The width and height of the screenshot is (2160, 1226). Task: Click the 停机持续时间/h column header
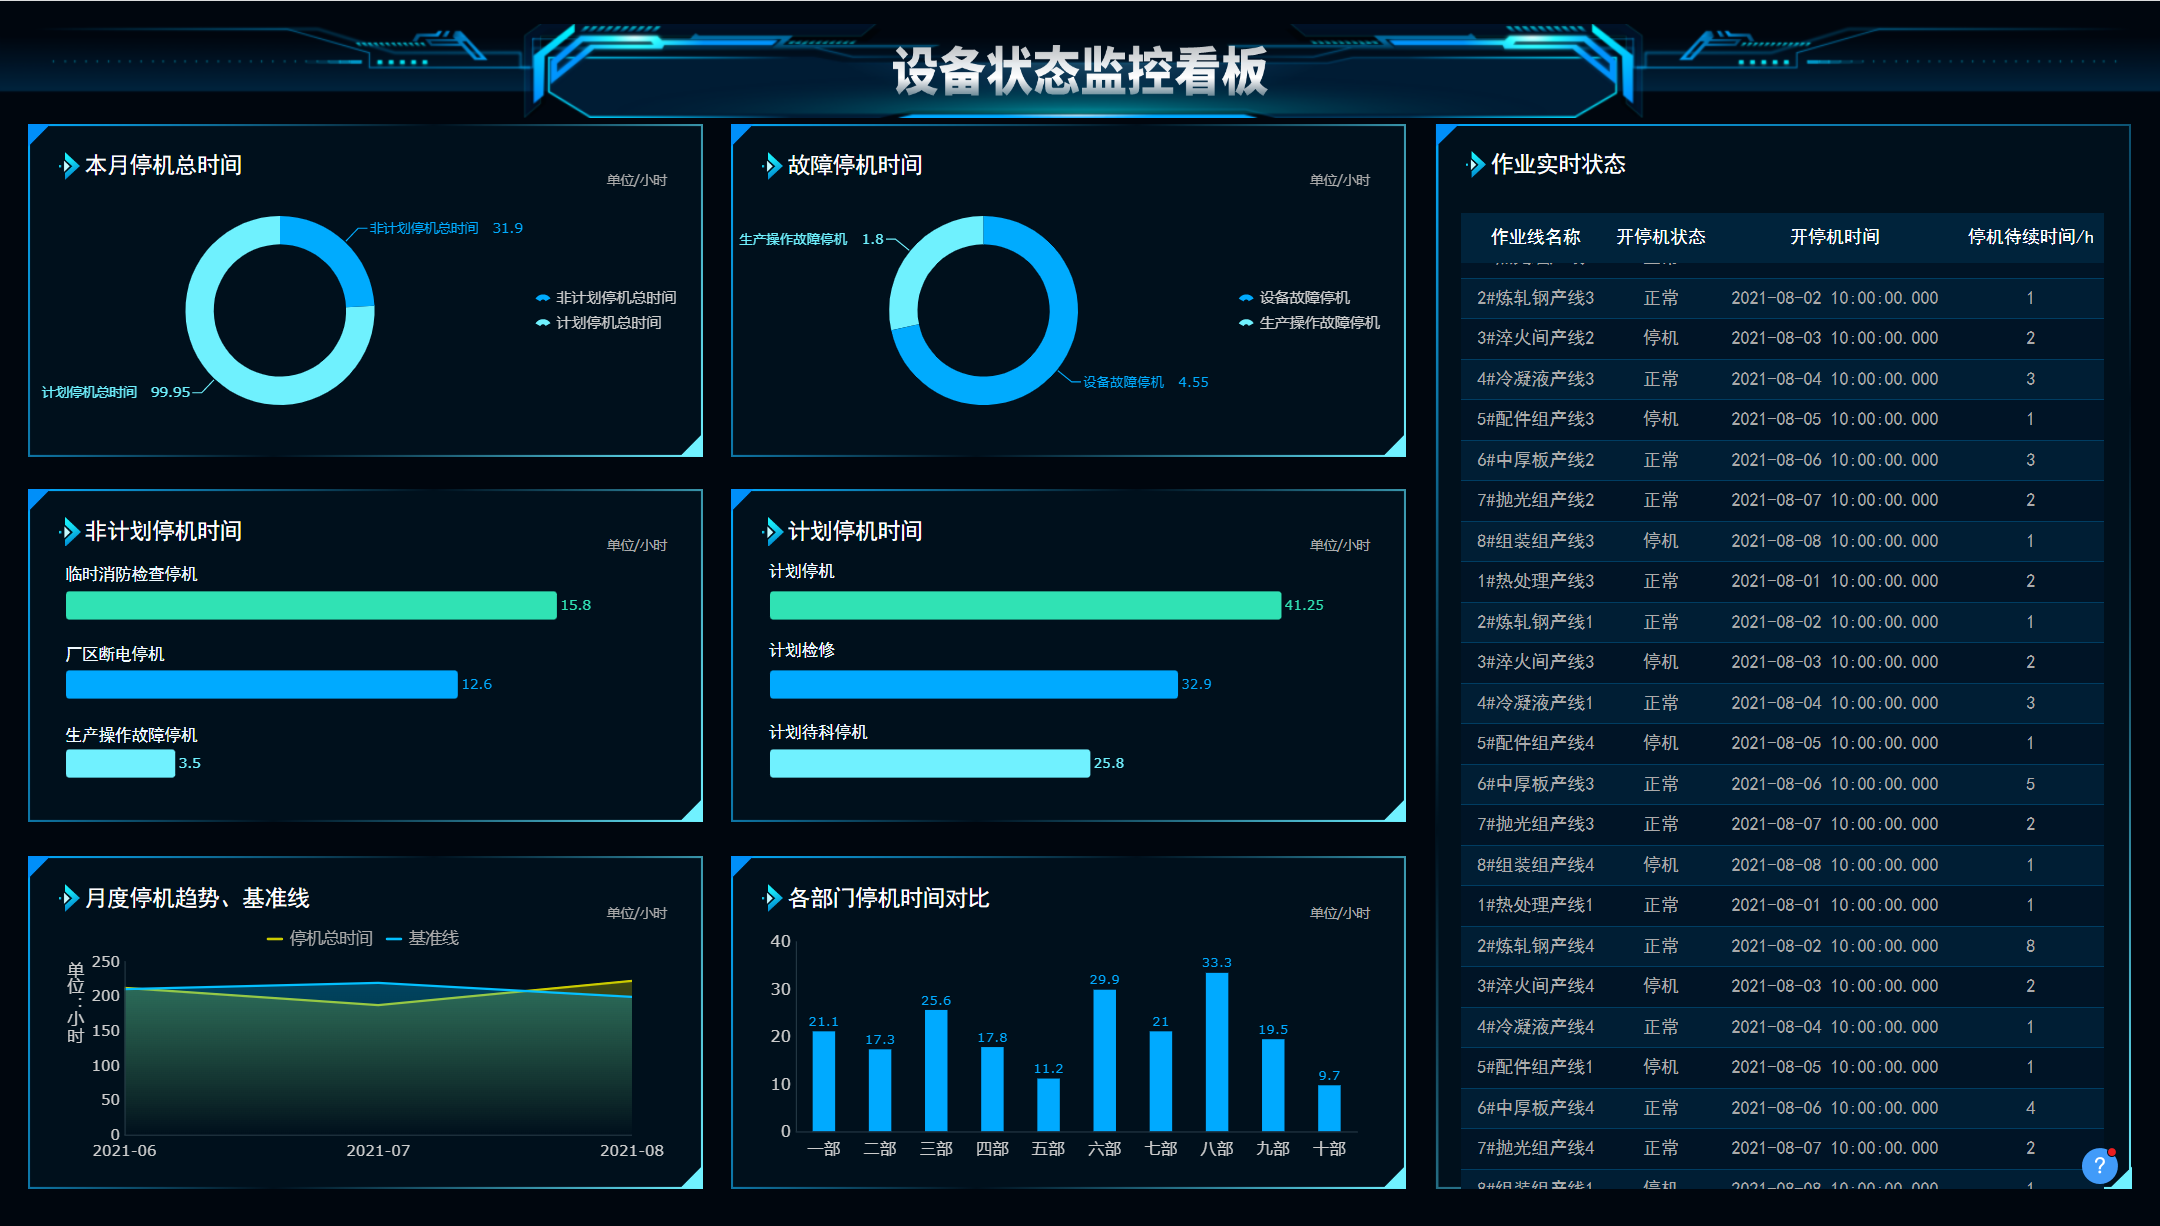pyautogui.click(x=2030, y=237)
